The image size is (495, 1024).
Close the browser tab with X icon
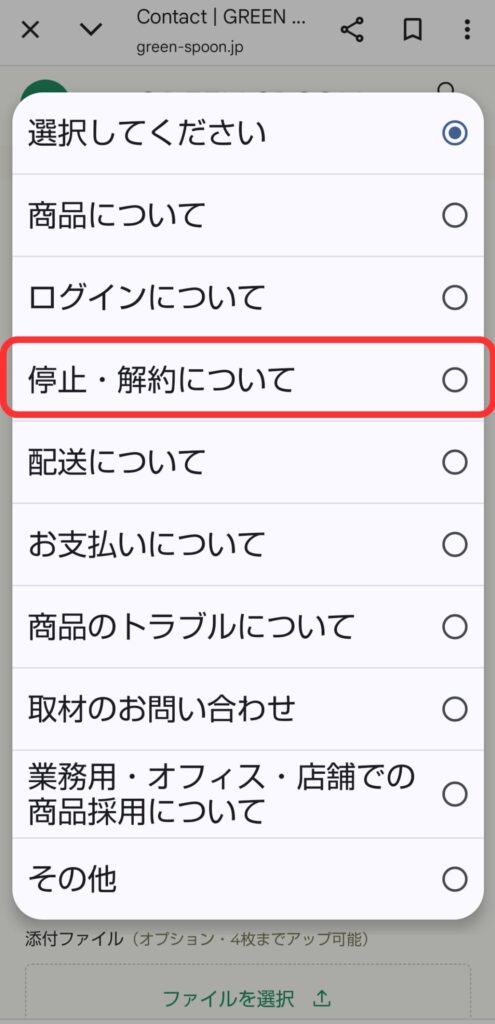(31, 30)
